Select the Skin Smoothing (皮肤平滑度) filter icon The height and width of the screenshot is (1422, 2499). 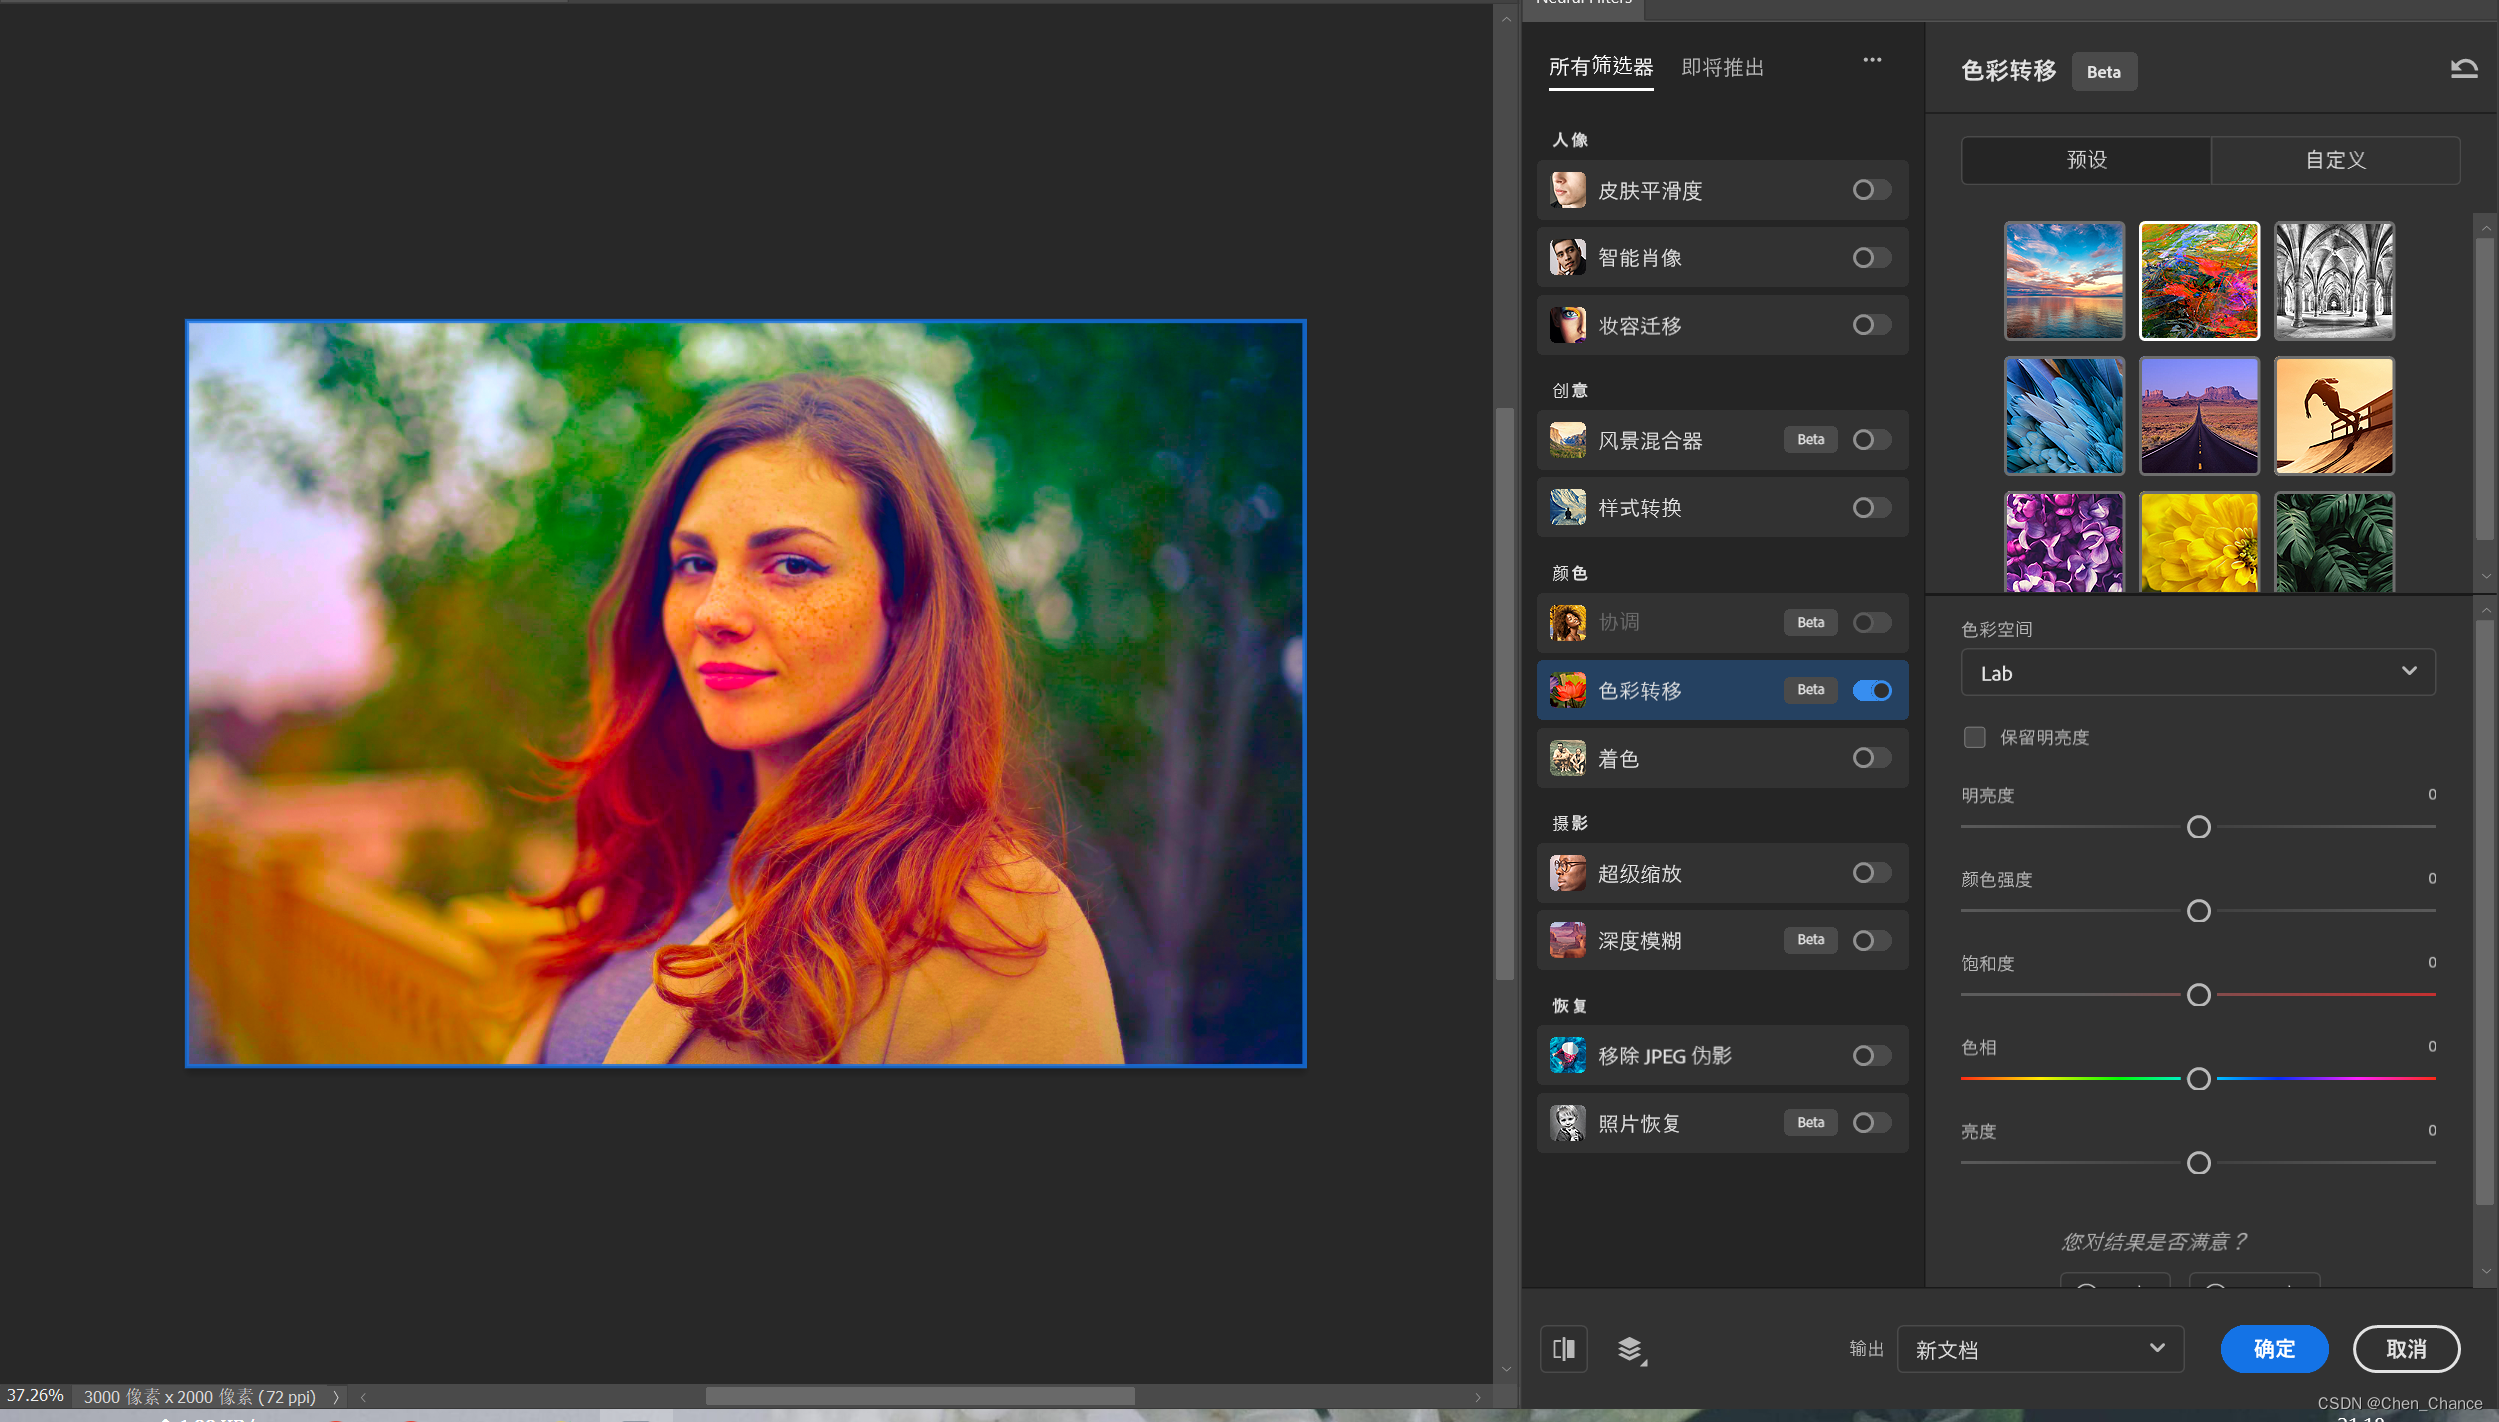pyautogui.click(x=1567, y=190)
